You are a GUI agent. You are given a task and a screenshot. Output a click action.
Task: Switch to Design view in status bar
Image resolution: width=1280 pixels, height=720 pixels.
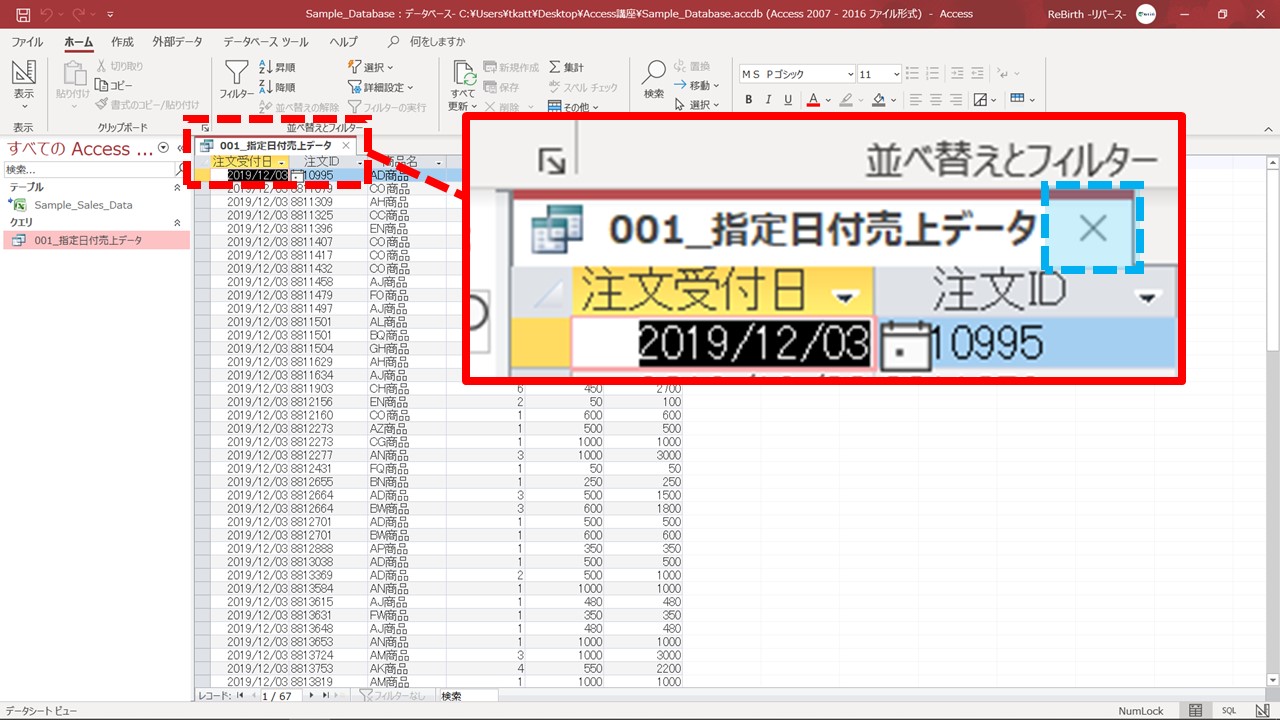pyautogui.click(x=1260, y=710)
